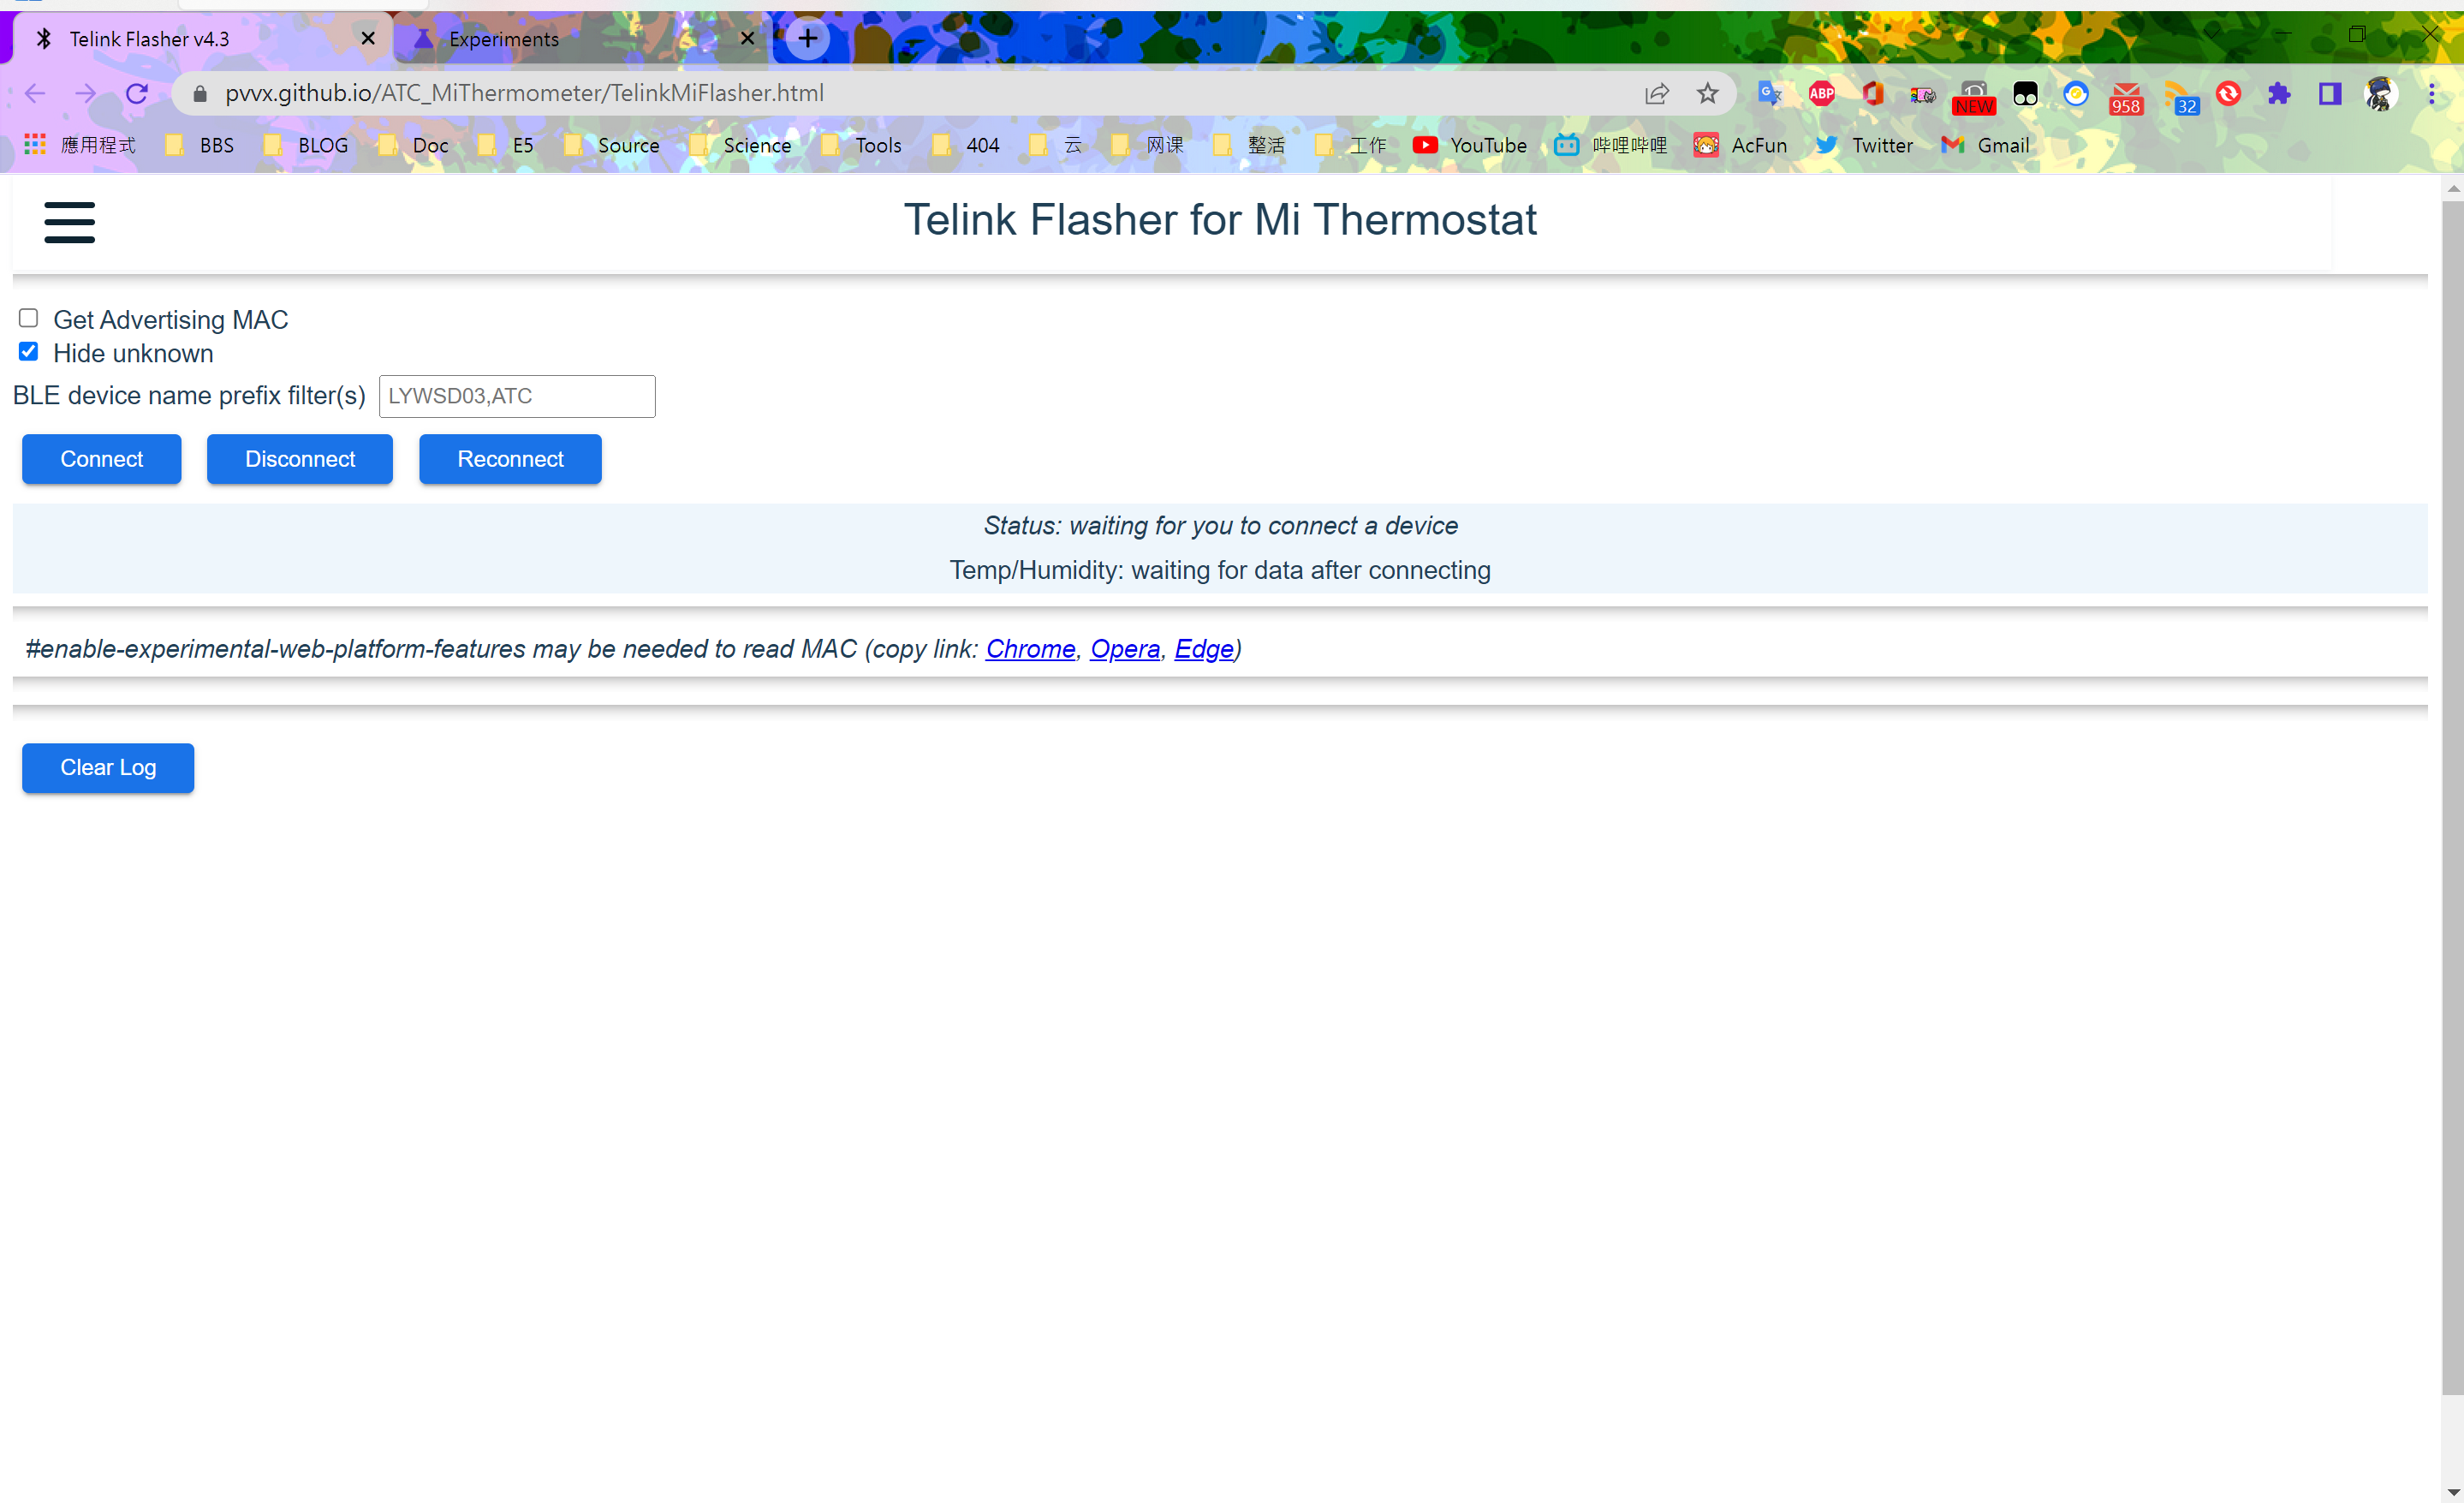This screenshot has height=1503, width=2464.
Task: Click the blue circular extension icon
Action: (x=2076, y=93)
